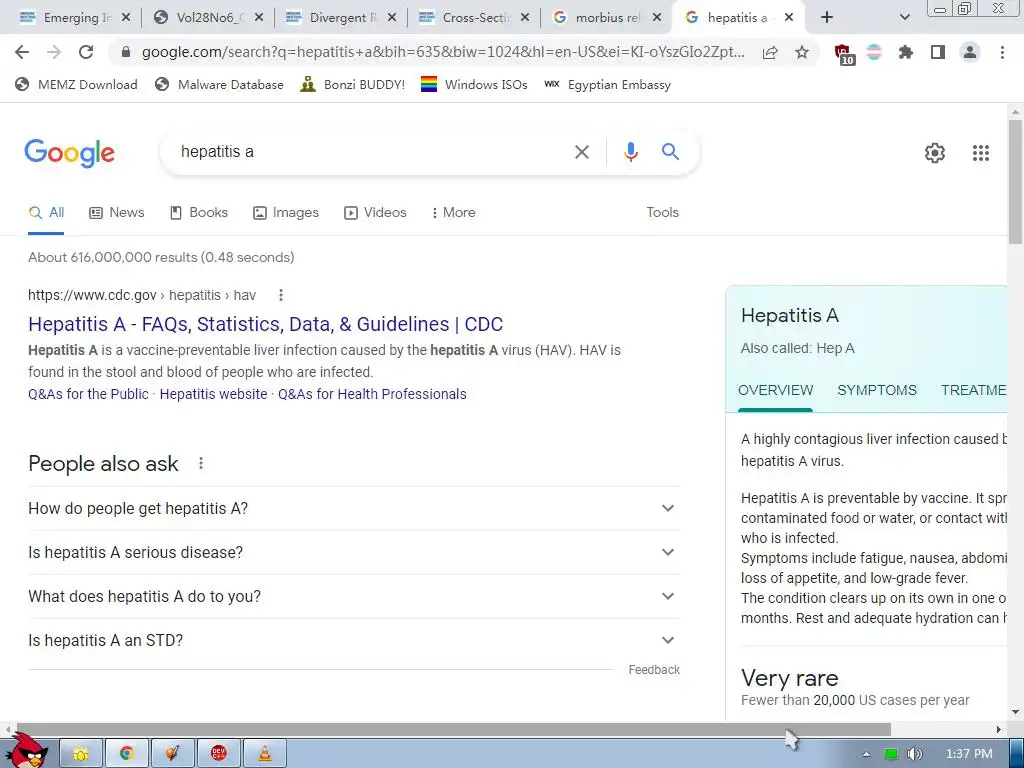Open the Extensions puzzle piece menu
Screen dimensions: 1024x768
(x=905, y=52)
